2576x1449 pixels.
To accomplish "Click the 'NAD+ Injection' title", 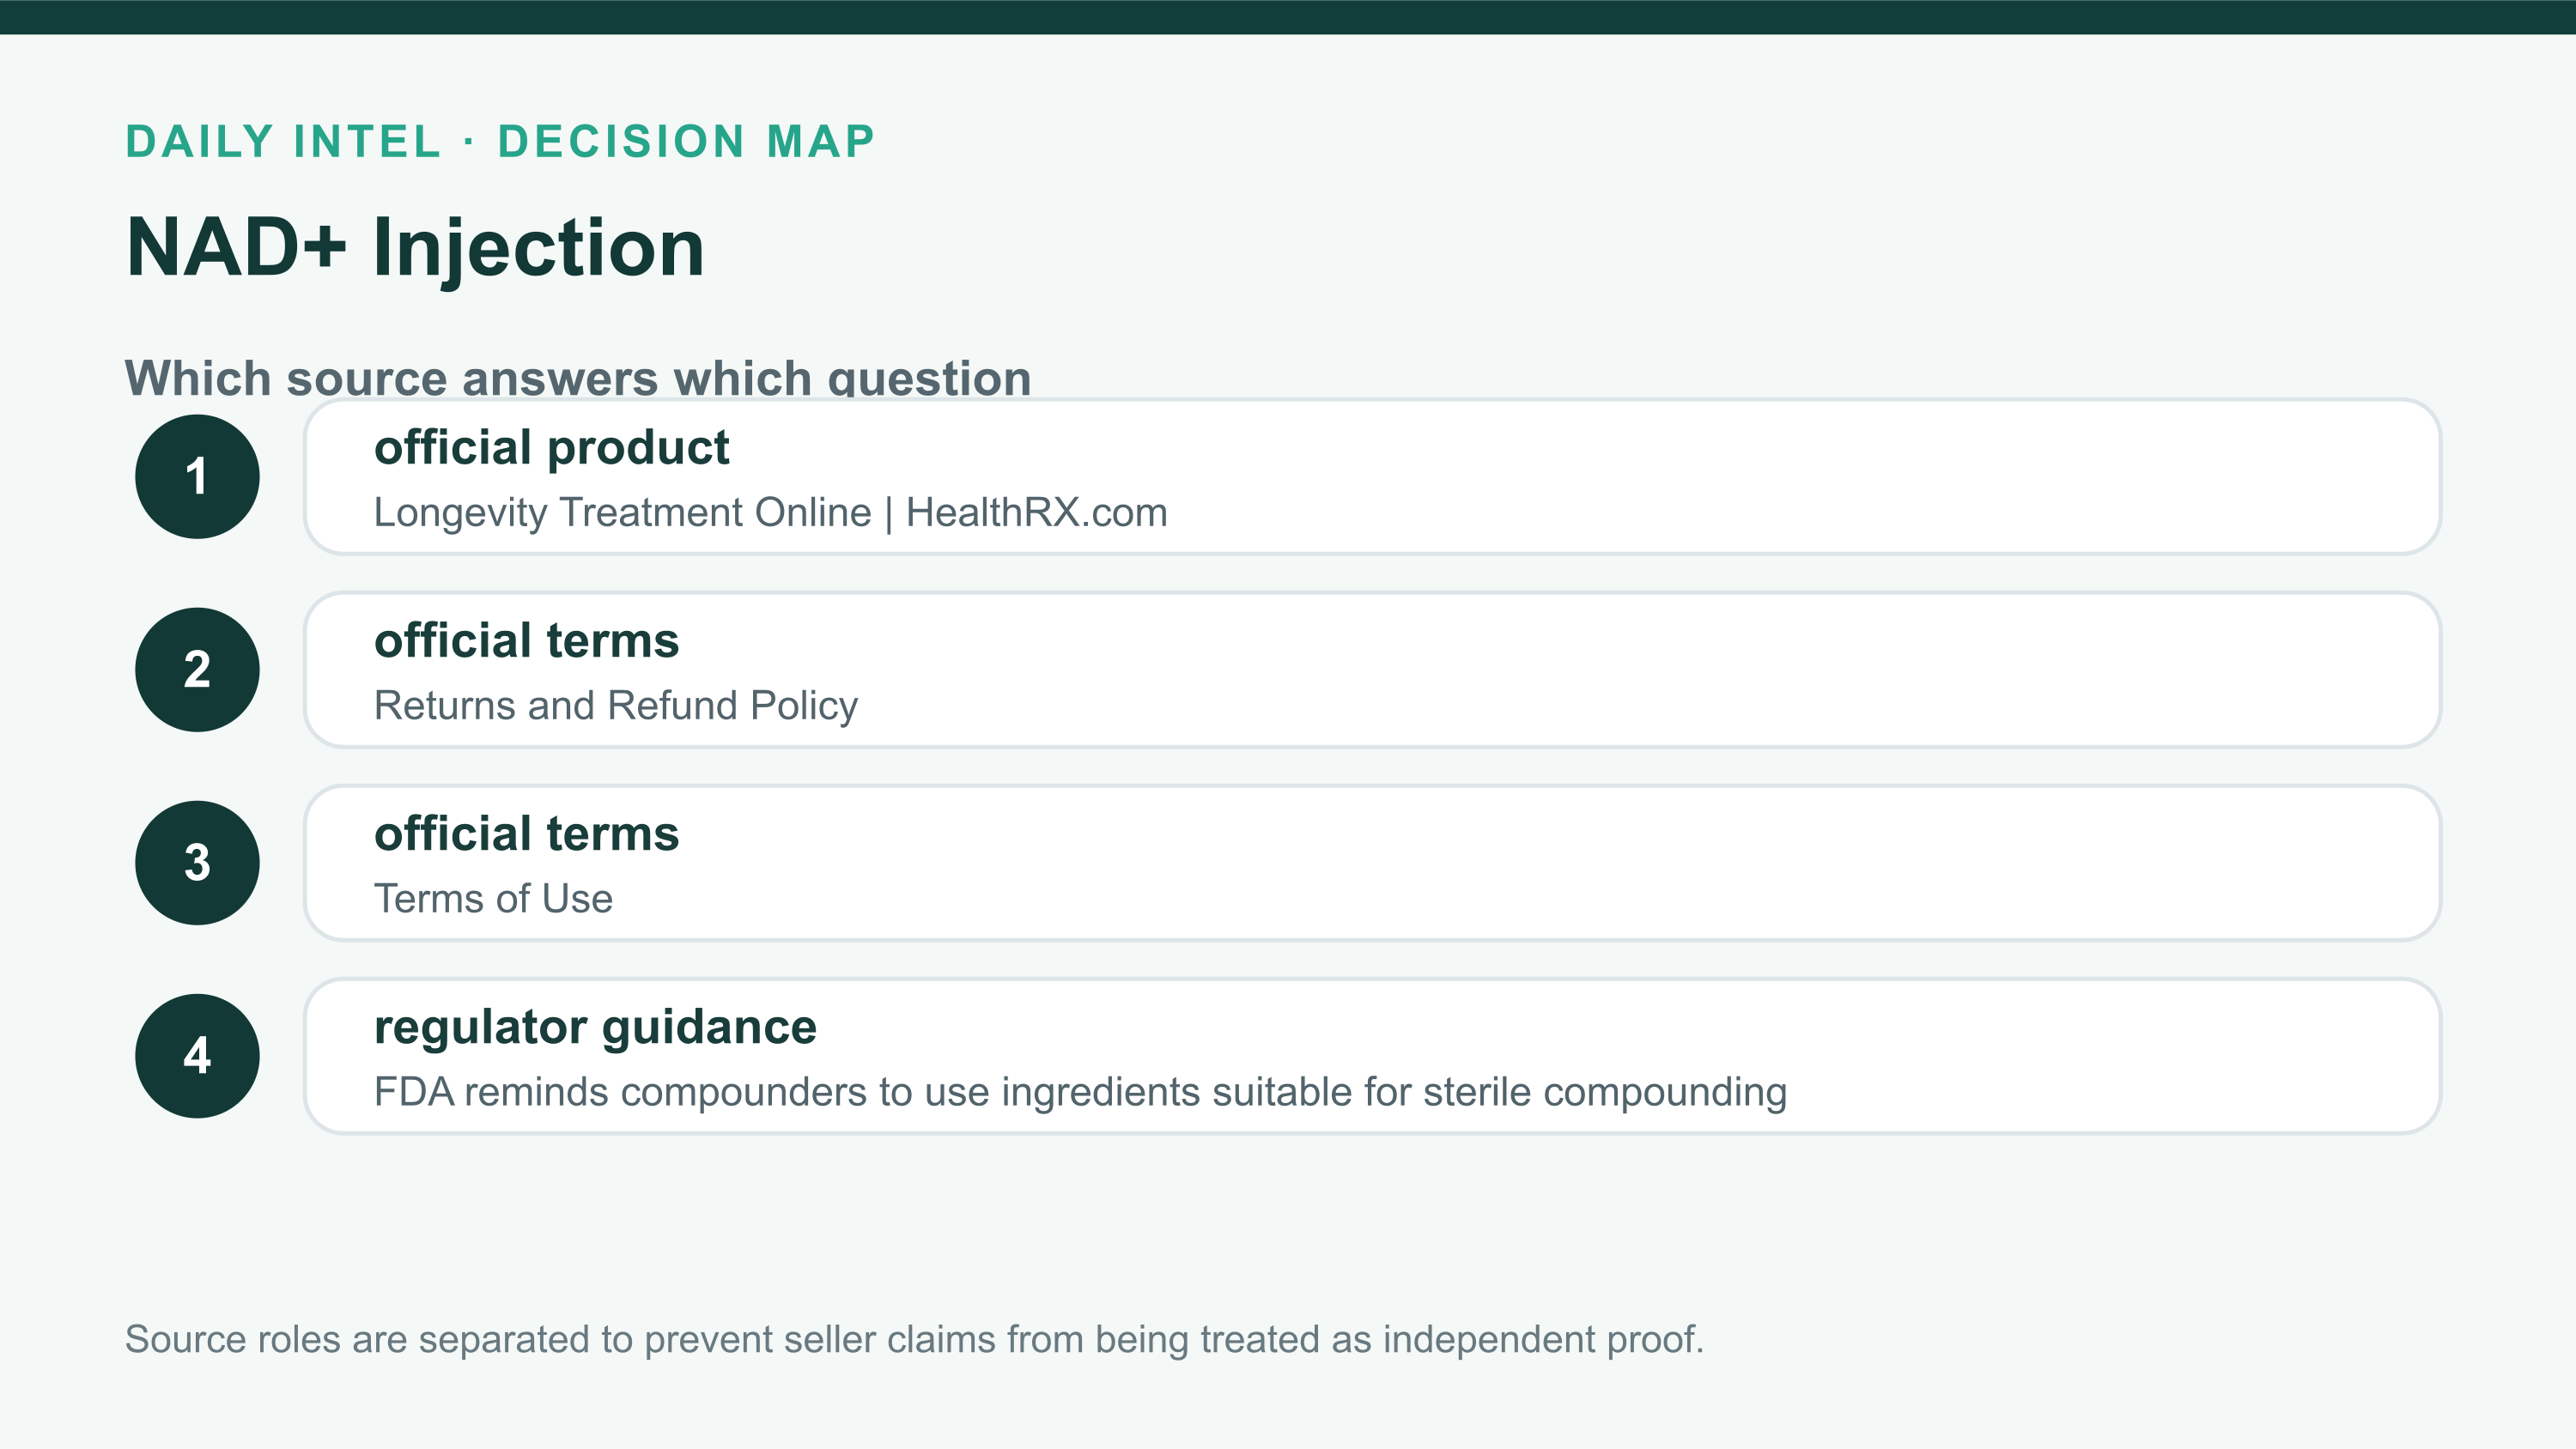I will (x=415, y=248).
